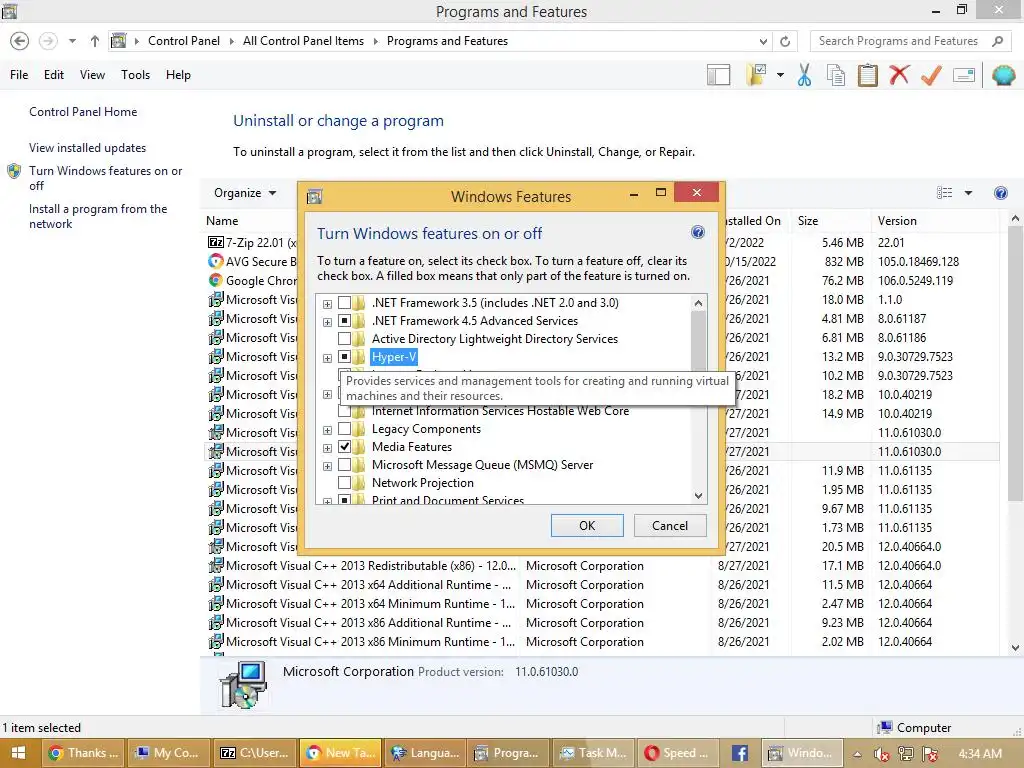Viewport: 1024px width, 768px height.
Task: Expand Microsoft Message Queue Server node
Action: click(327, 466)
